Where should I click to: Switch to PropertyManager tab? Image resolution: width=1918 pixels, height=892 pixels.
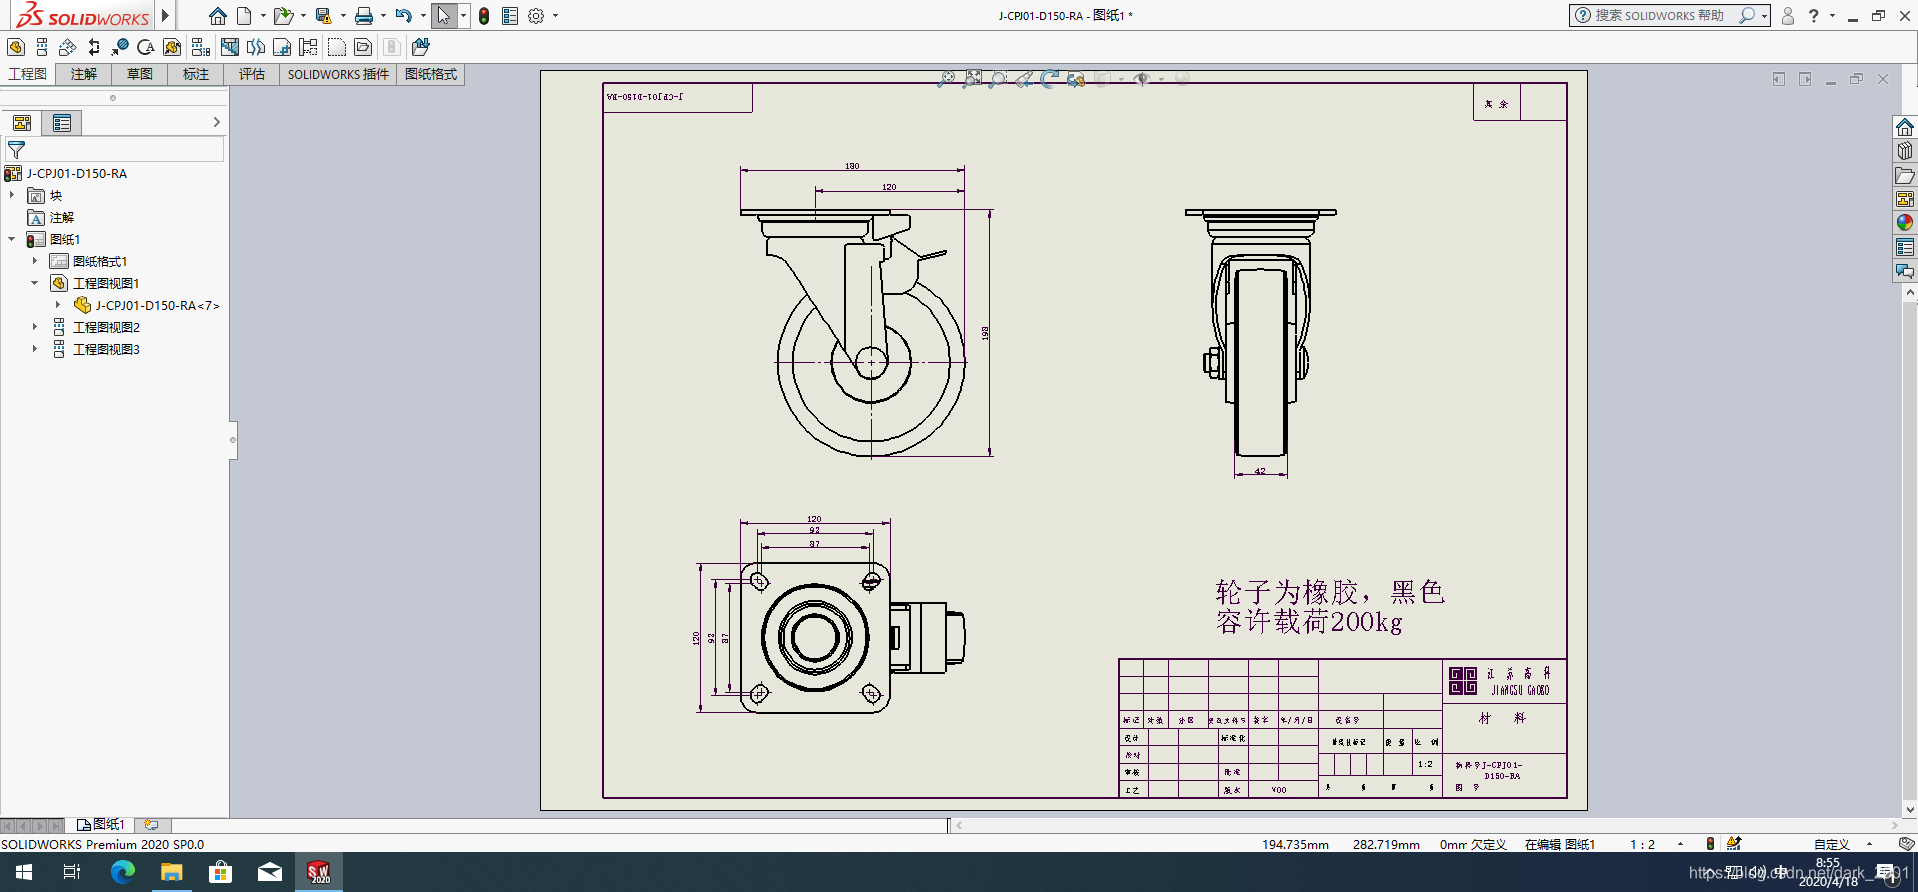pos(62,123)
